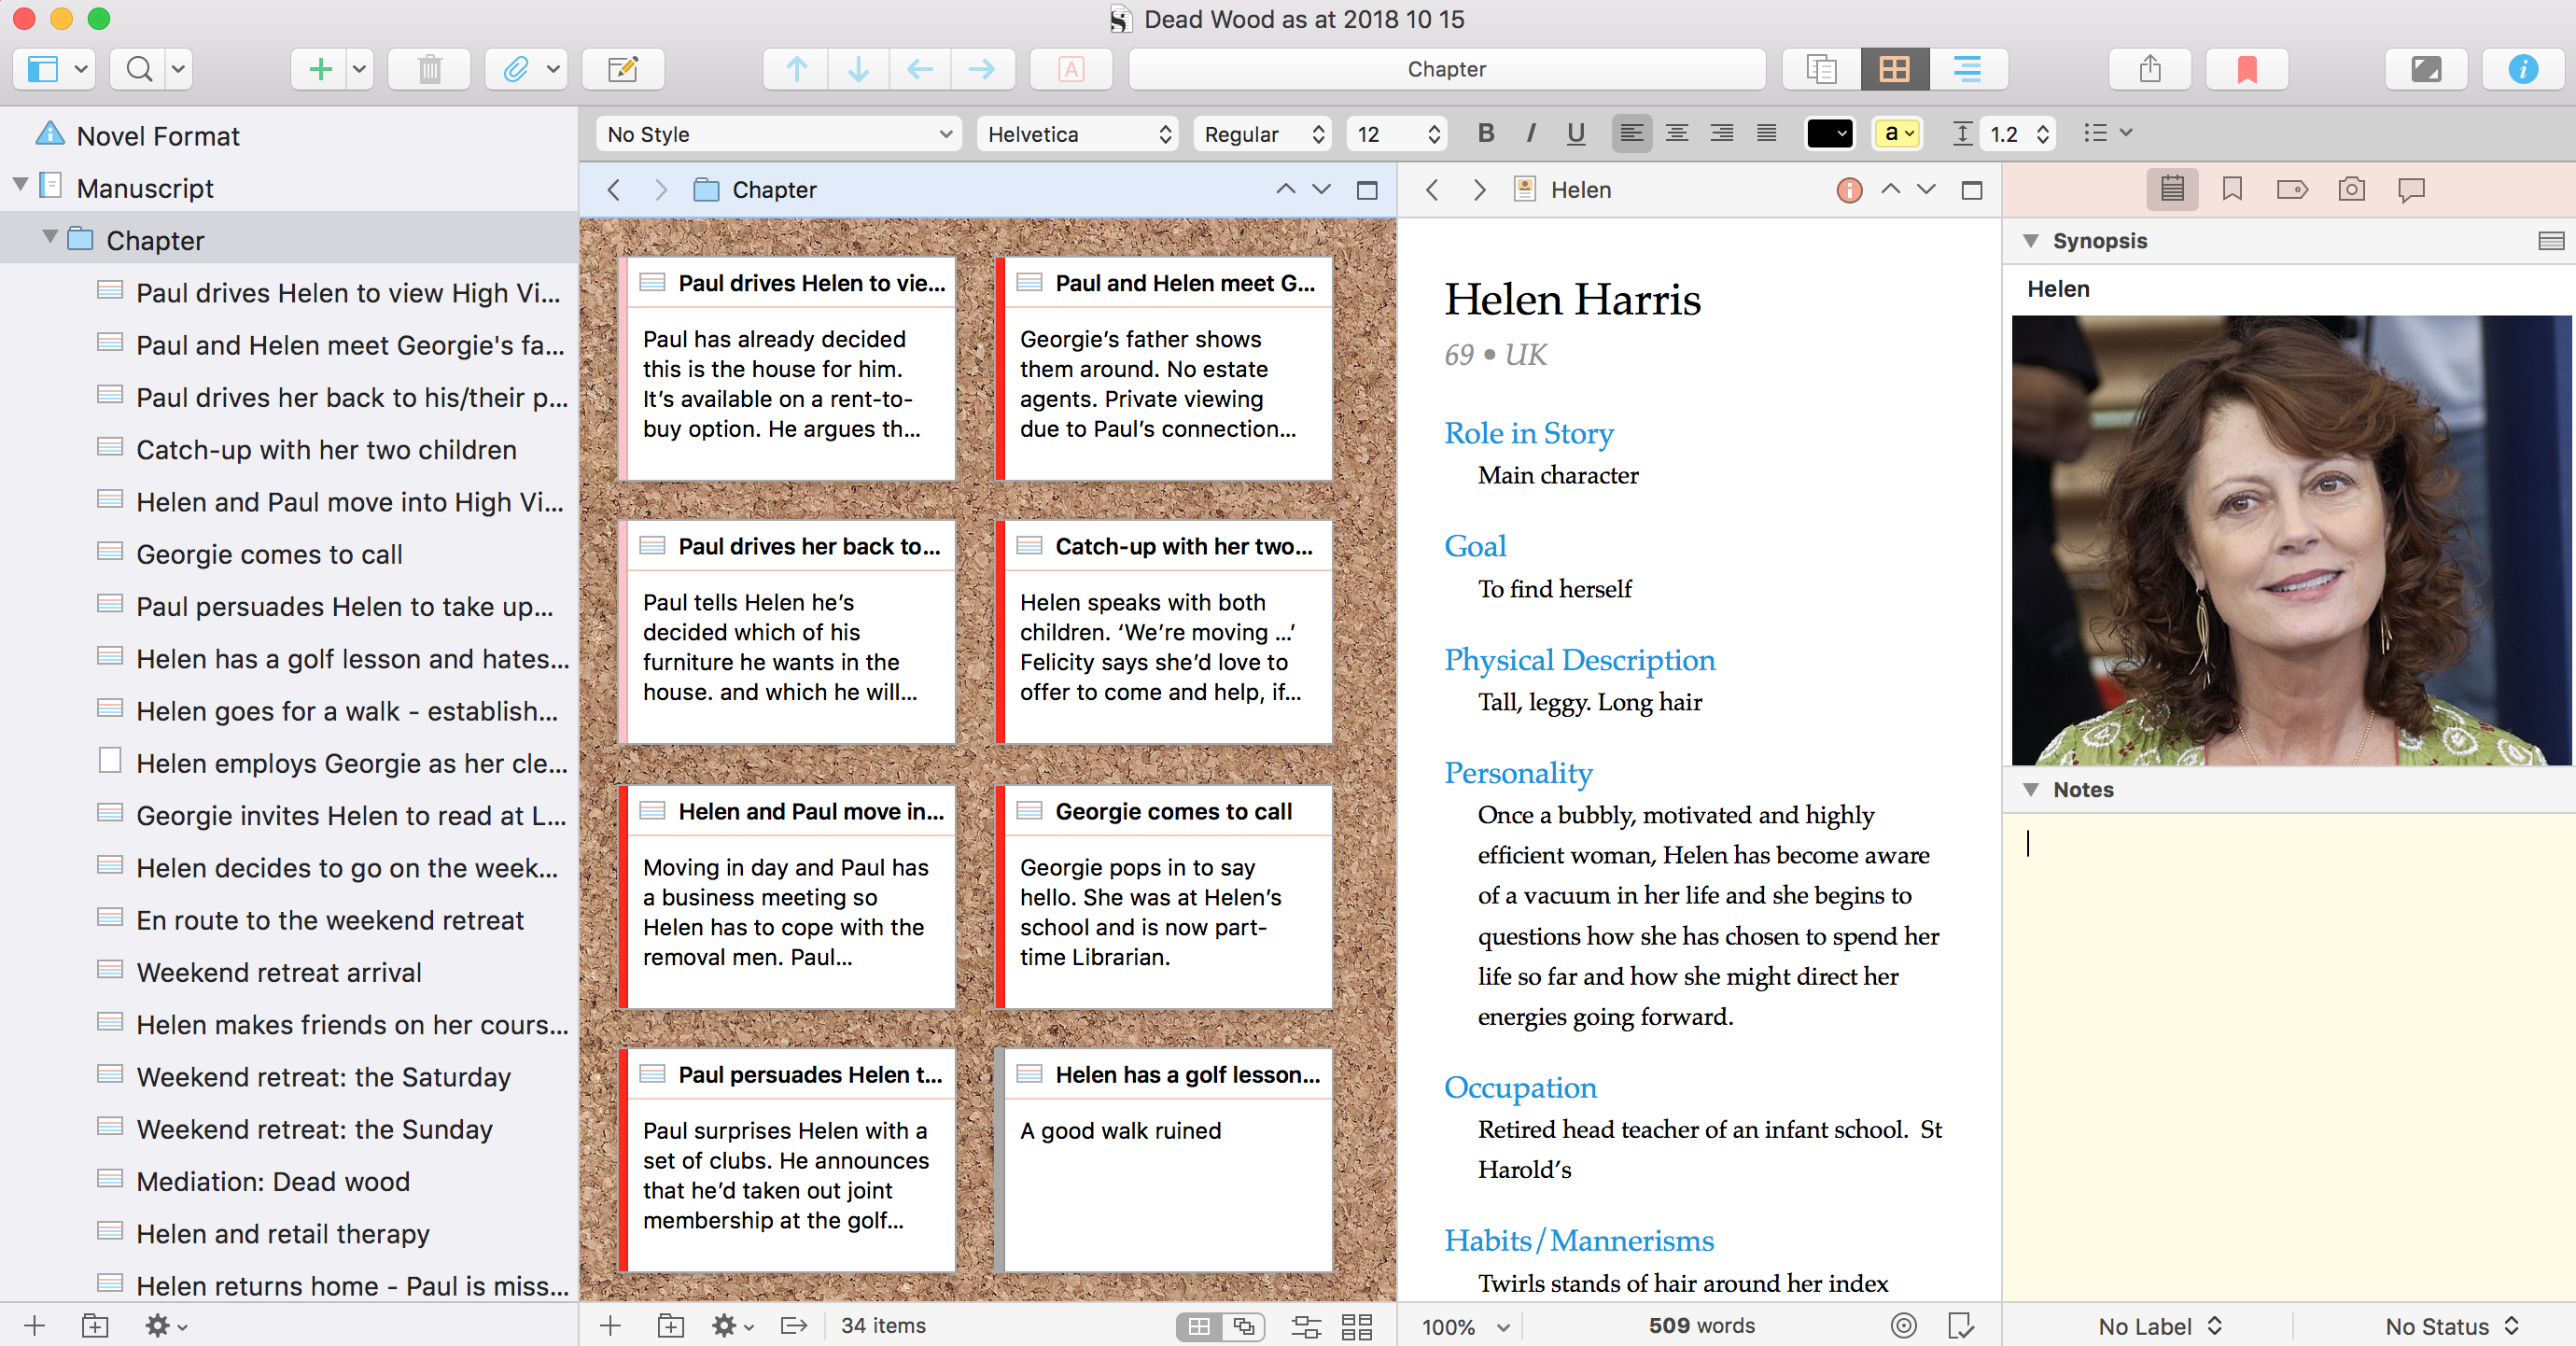Collapse the Chapter folder
This screenshot has height=1346, width=2576.
coord(50,238)
